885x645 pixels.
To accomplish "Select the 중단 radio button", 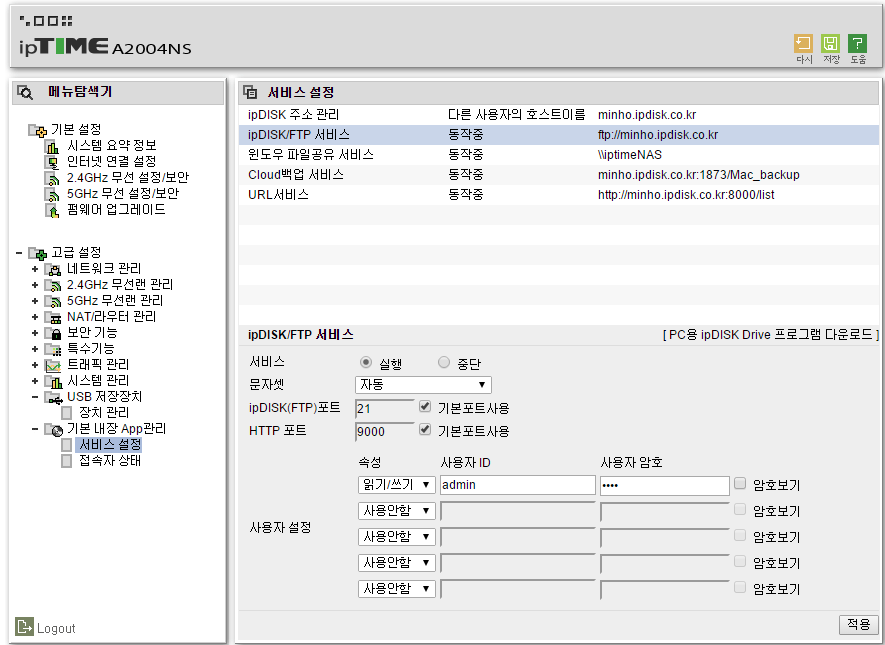I will 444,362.
